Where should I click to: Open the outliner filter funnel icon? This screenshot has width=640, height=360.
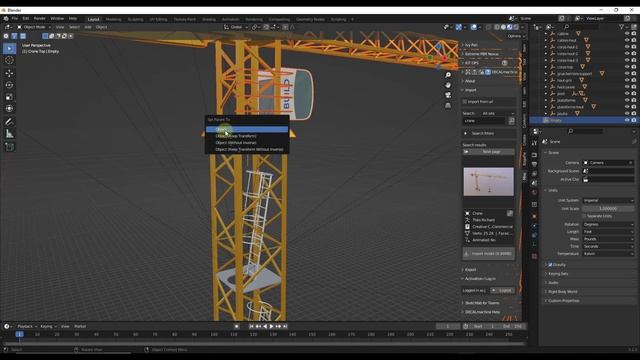click(622, 27)
